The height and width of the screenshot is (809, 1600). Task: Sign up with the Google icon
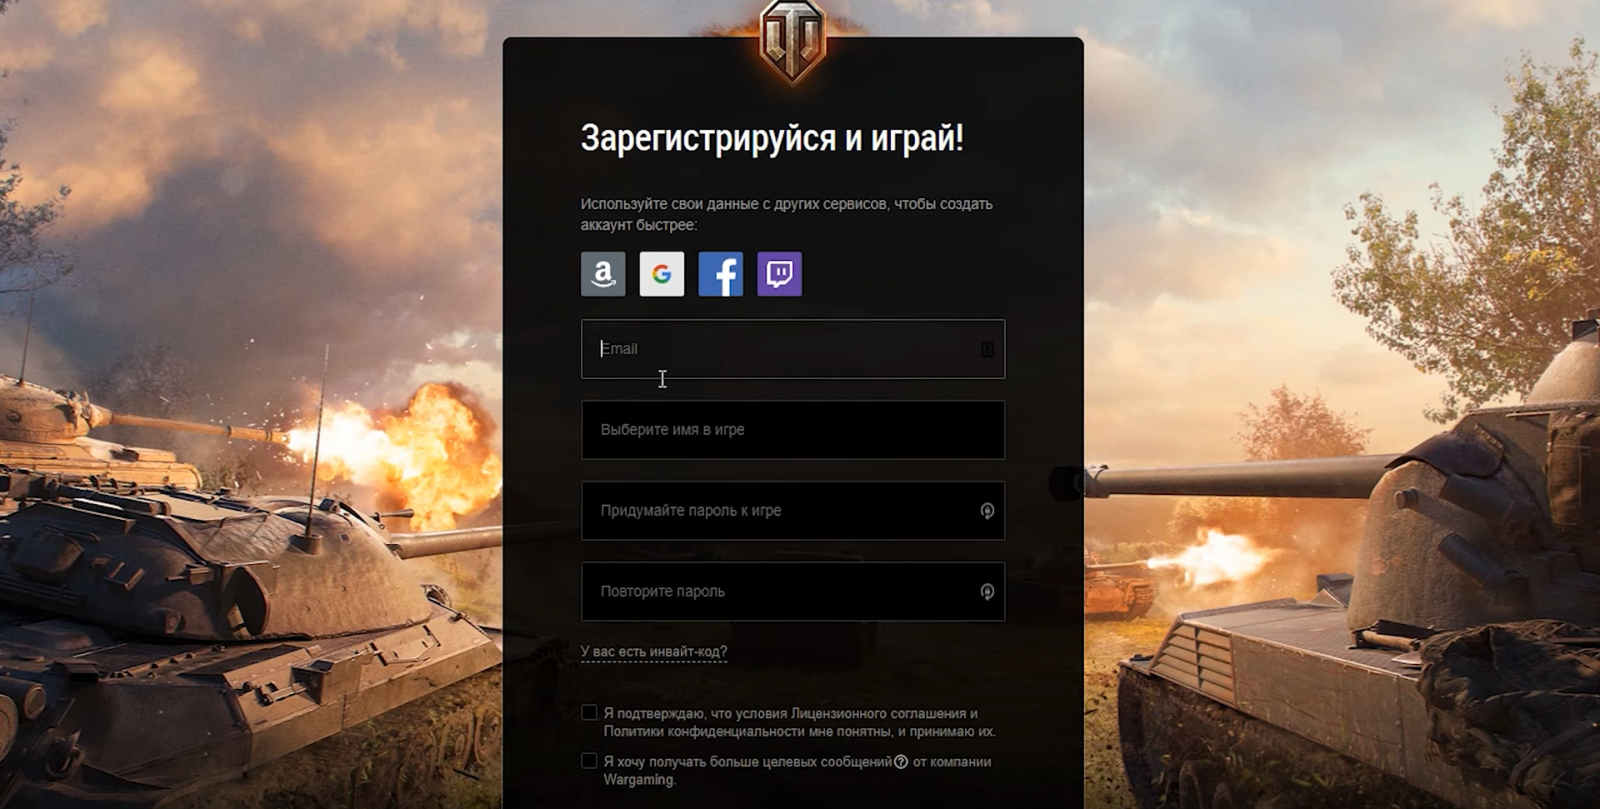click(x=662, y=274)
